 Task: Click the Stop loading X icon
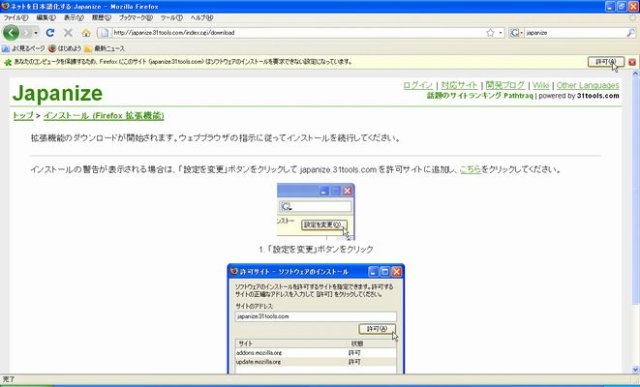click(x=68, y=33)
